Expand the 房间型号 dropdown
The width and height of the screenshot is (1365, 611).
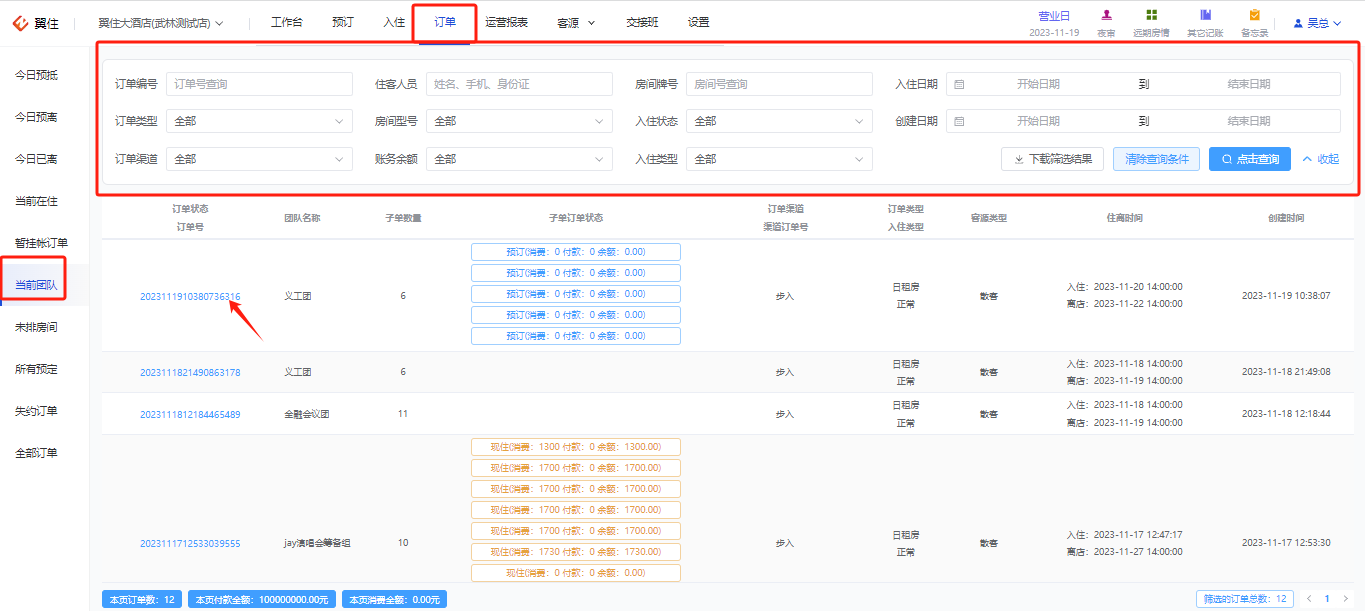(x=519, y=121)
